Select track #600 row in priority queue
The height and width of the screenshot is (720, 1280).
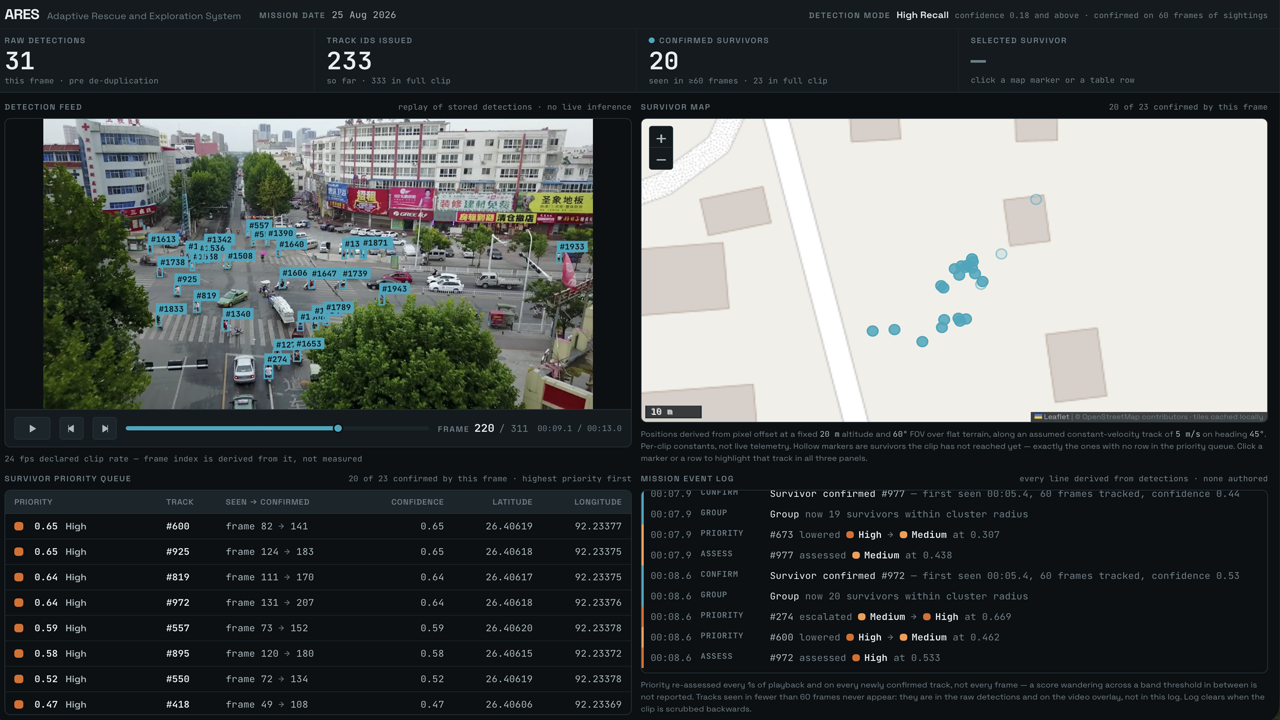[x=317, y=526]
